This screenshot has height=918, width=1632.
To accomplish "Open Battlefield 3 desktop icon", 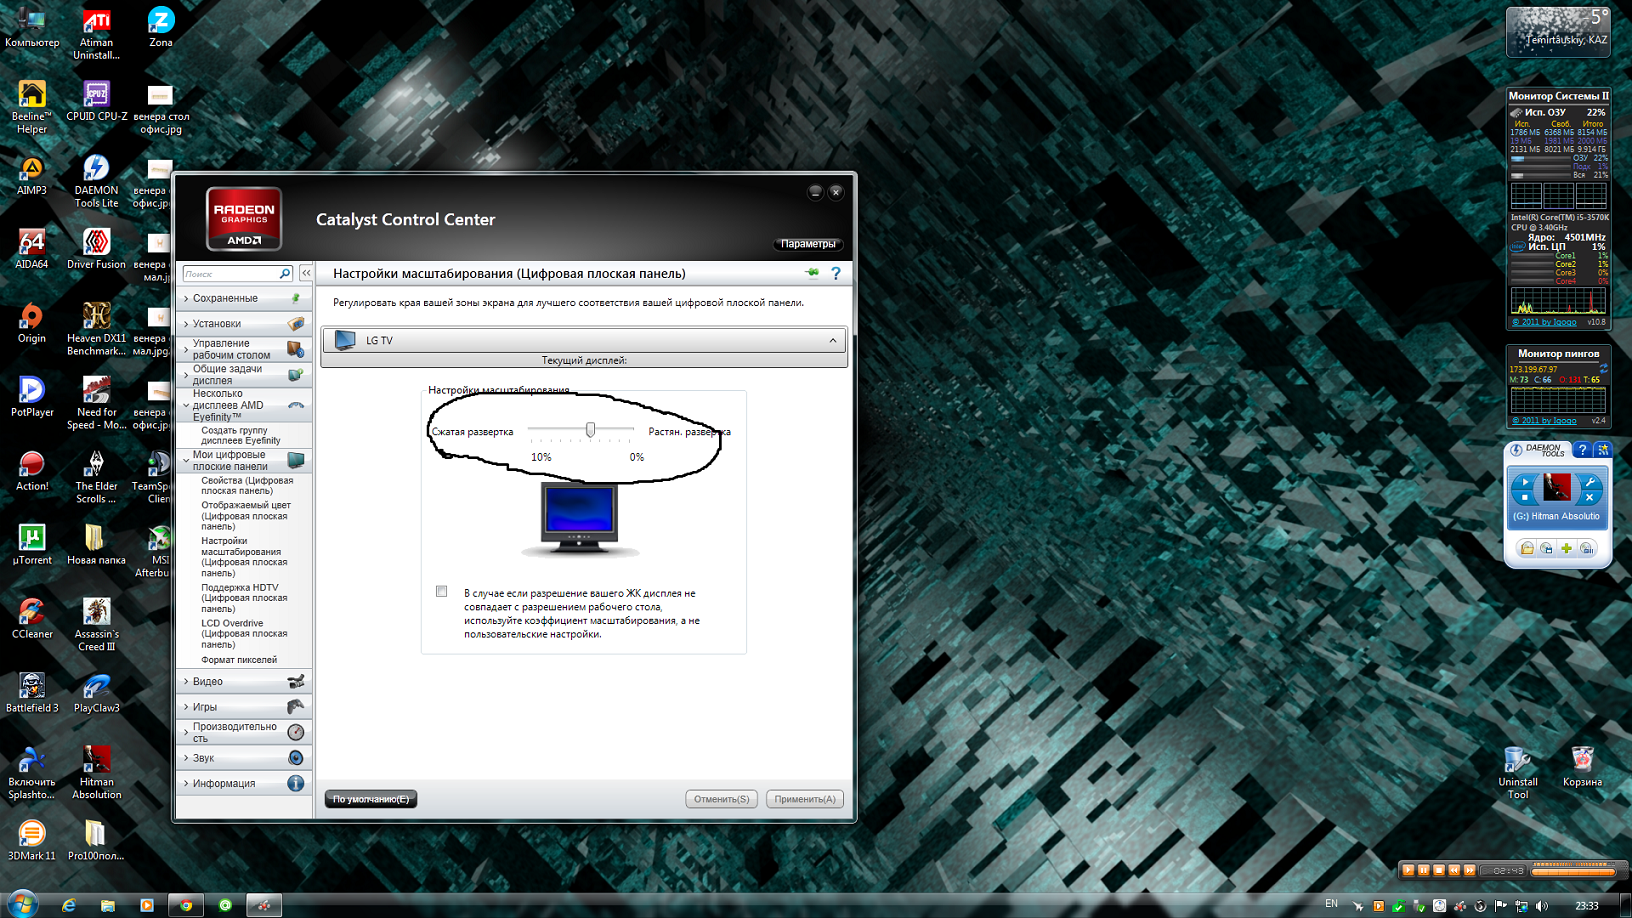I will (32, 694).
